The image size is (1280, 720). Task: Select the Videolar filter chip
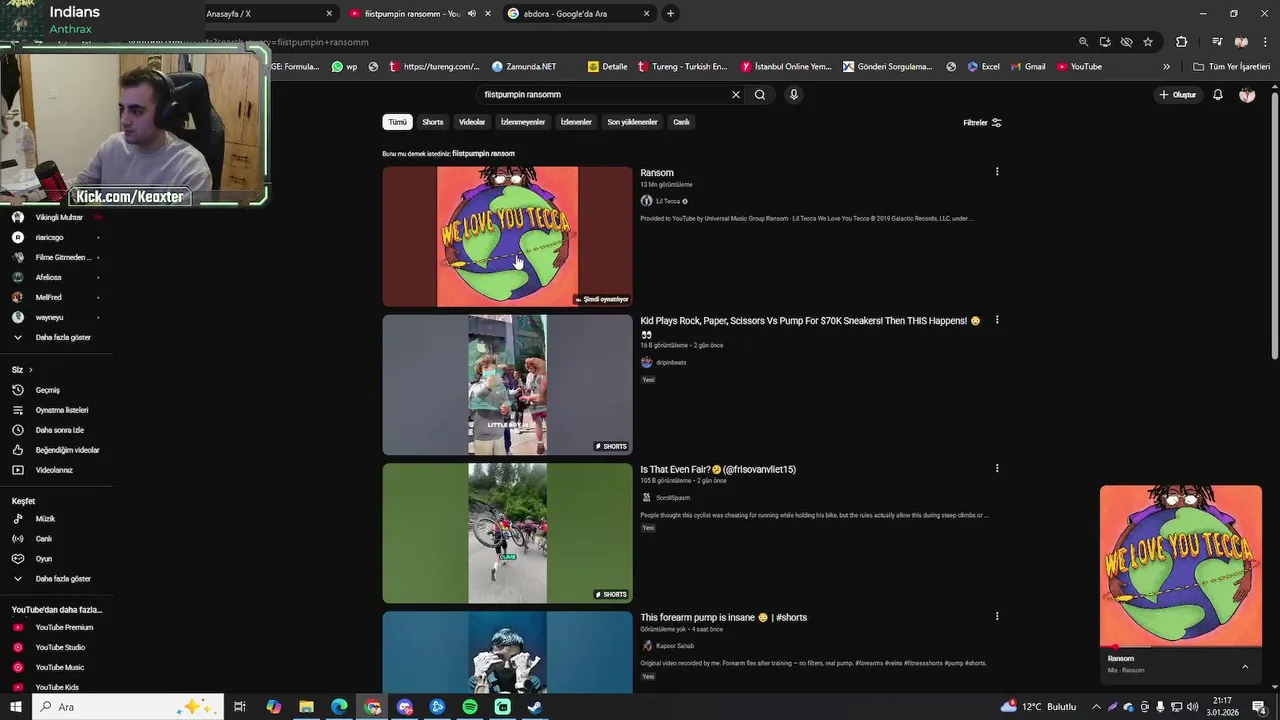click(472, 122)
